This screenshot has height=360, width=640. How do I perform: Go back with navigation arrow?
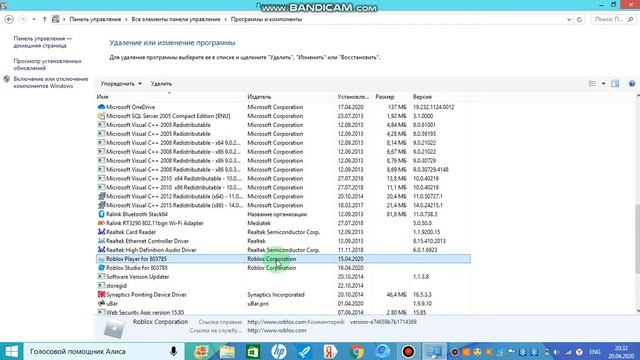click(9, 19)
